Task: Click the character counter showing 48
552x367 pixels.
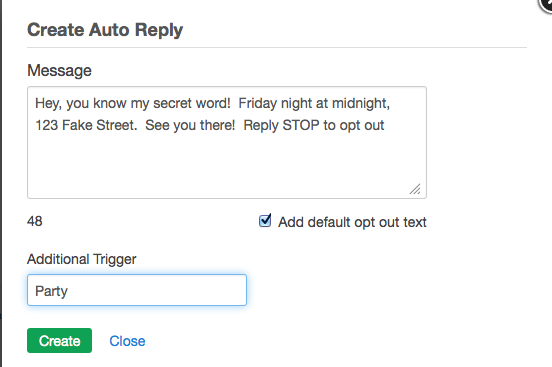Action: pyautogui.click(x=34, y=222)
